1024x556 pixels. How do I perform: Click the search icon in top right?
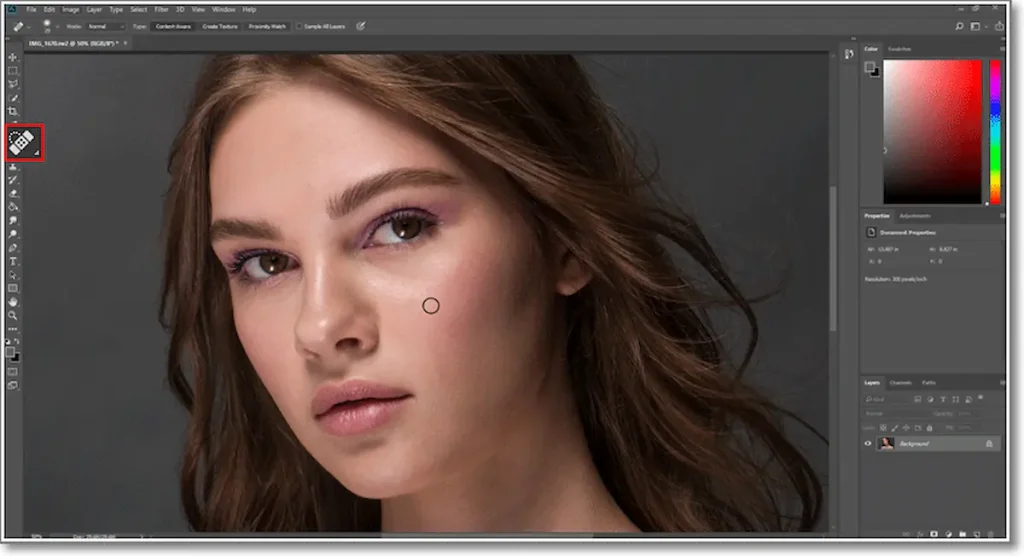tap(959, 26)
